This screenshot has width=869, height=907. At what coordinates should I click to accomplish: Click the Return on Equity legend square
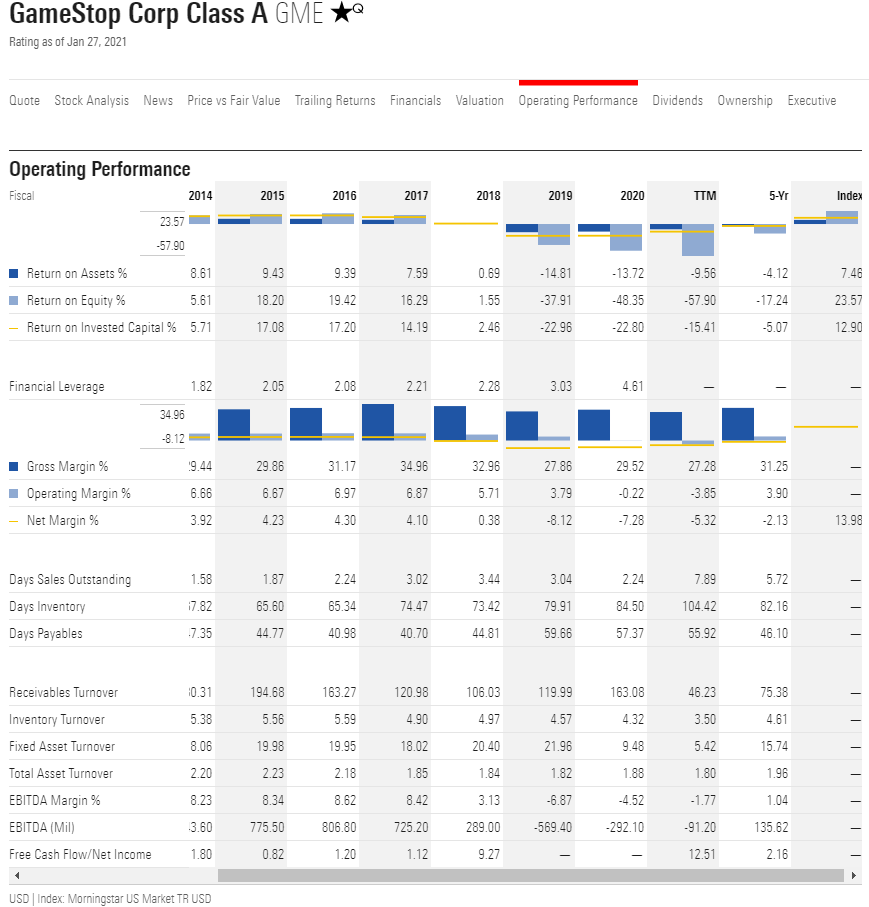point(14,300)
